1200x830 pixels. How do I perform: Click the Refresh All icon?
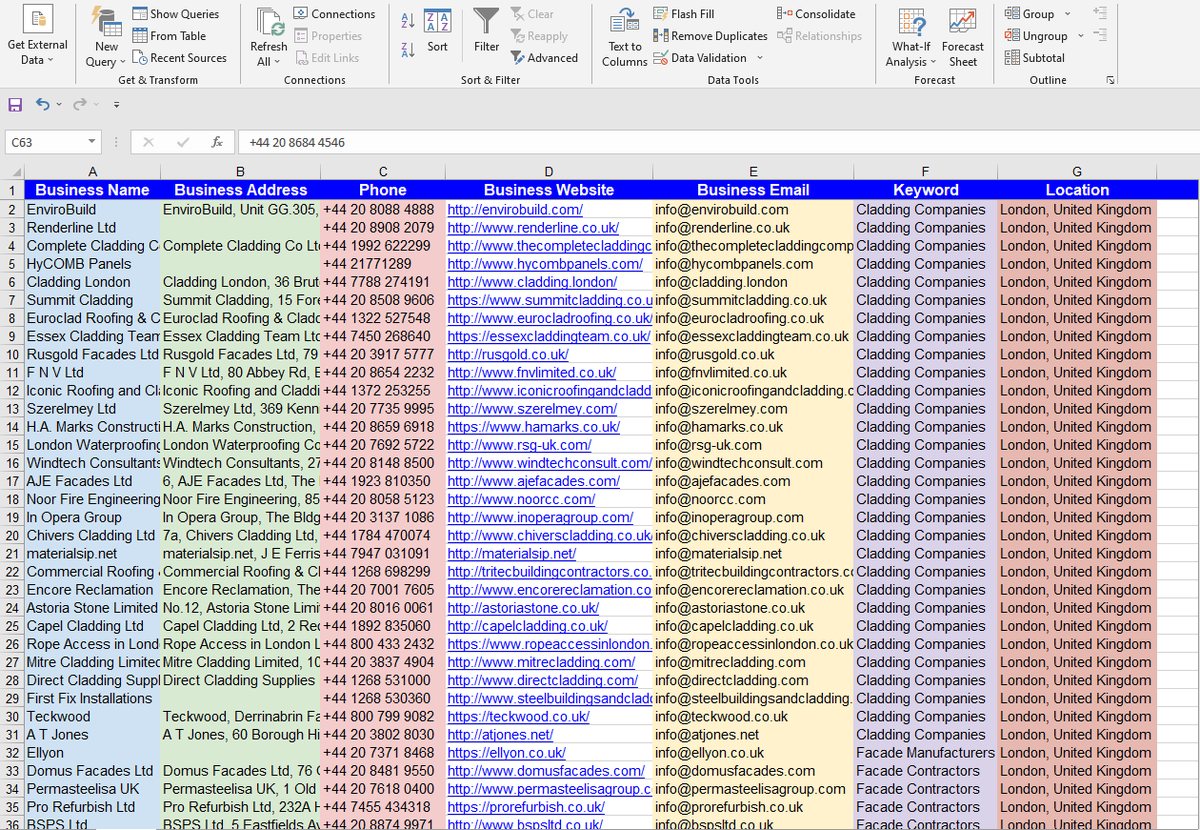tap(269, 22)
